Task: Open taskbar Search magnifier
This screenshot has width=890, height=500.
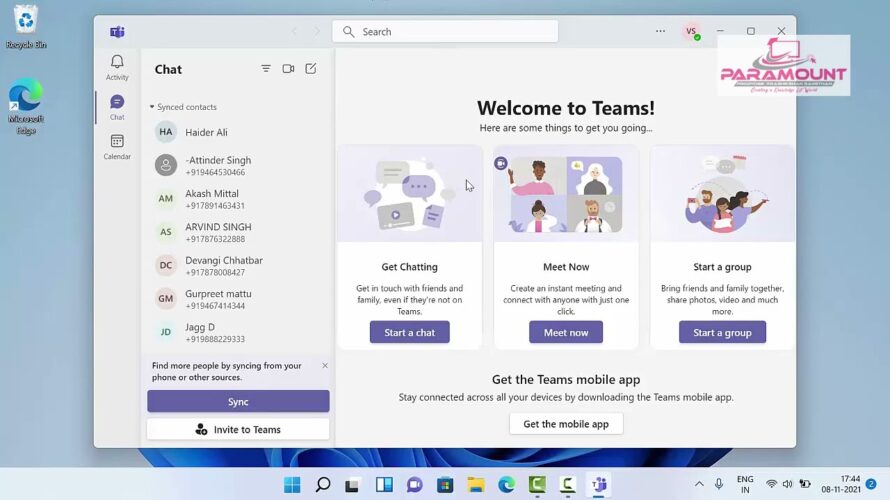Action: (x=322, y=484)
